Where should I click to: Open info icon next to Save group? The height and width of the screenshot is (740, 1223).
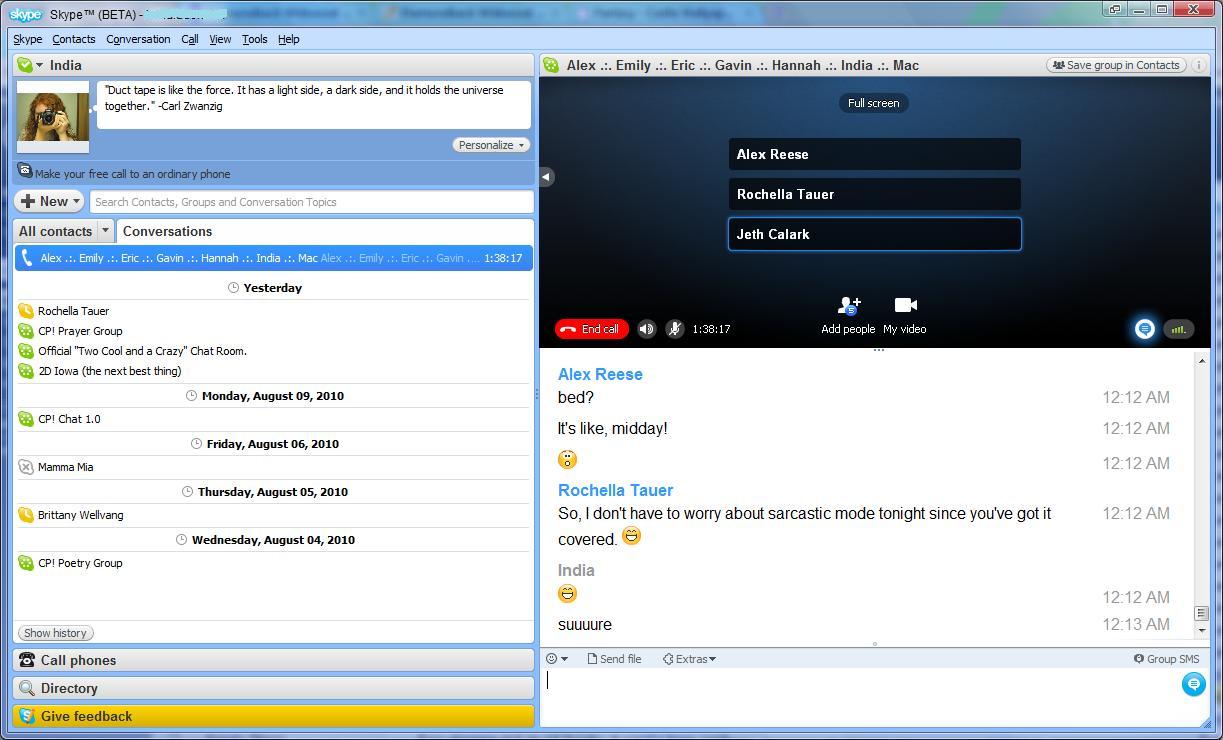(x=1199, y=65)
